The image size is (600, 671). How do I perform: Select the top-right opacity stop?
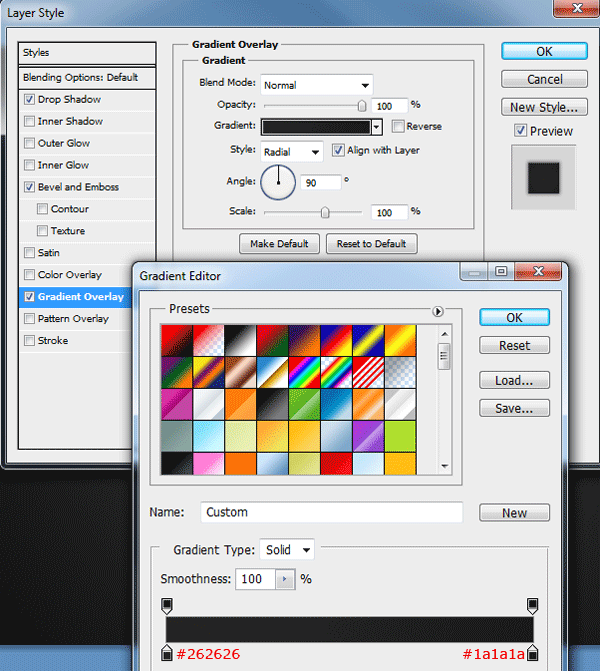point(532,606)
